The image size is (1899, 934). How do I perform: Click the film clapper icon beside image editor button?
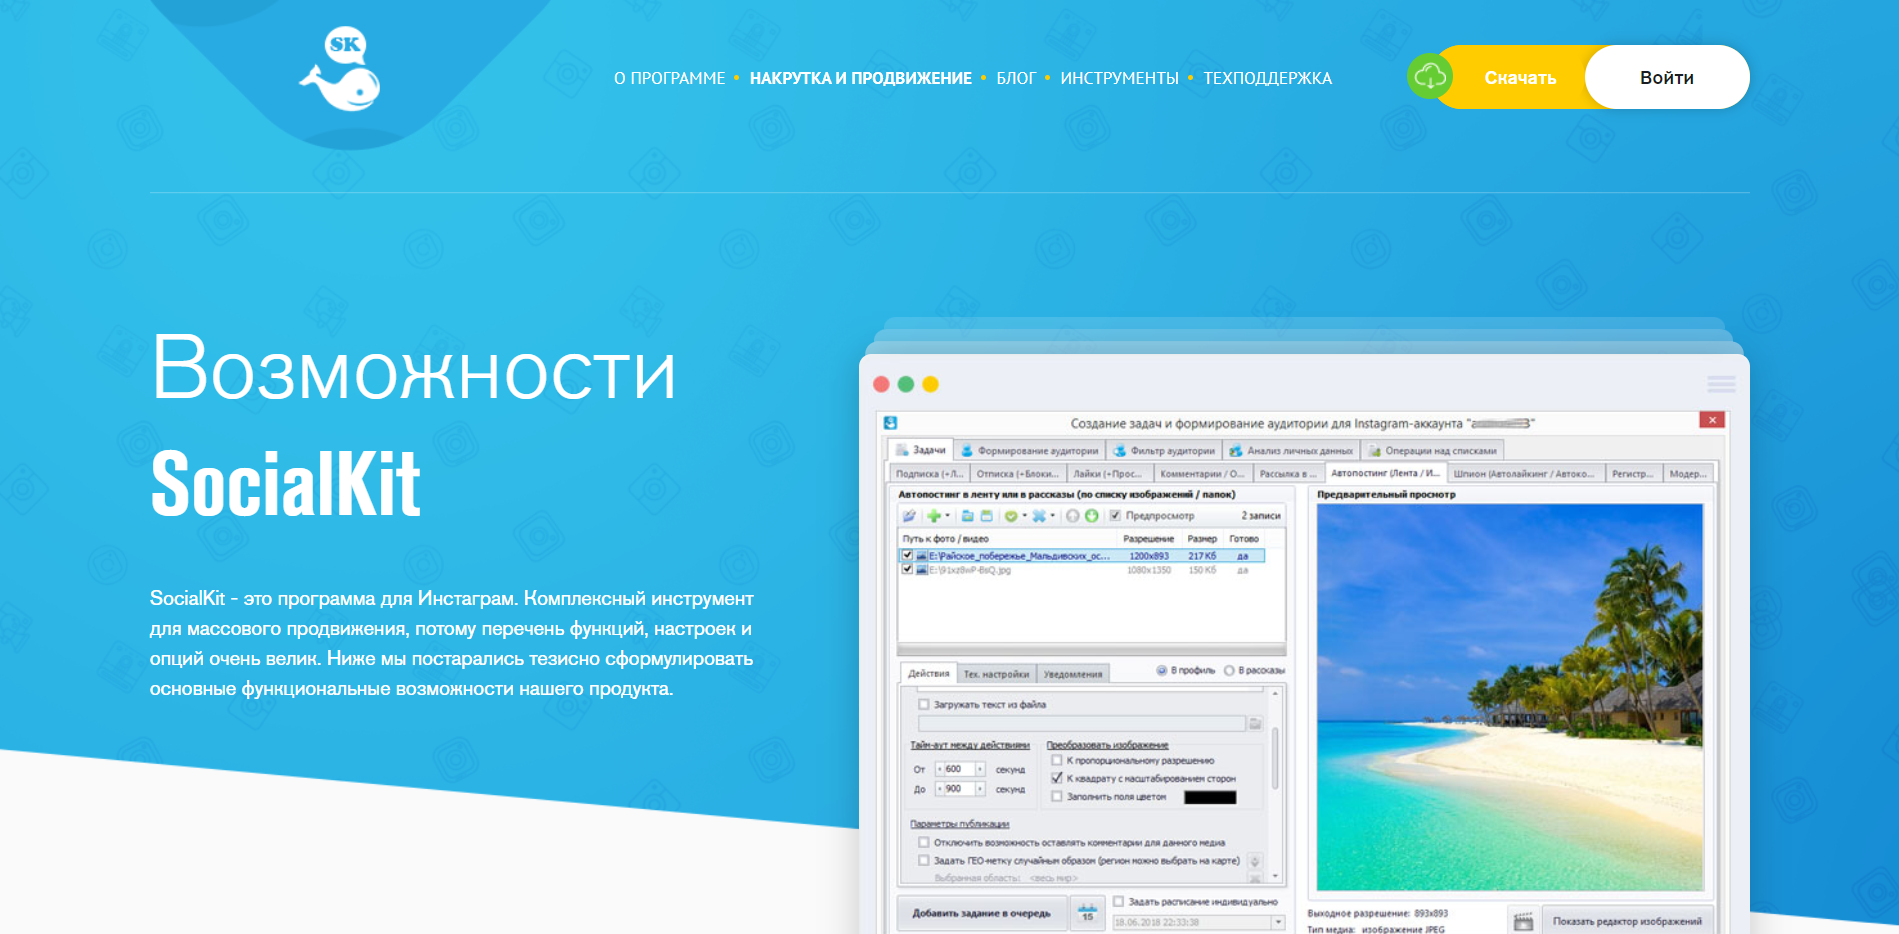click(1523, 921)
